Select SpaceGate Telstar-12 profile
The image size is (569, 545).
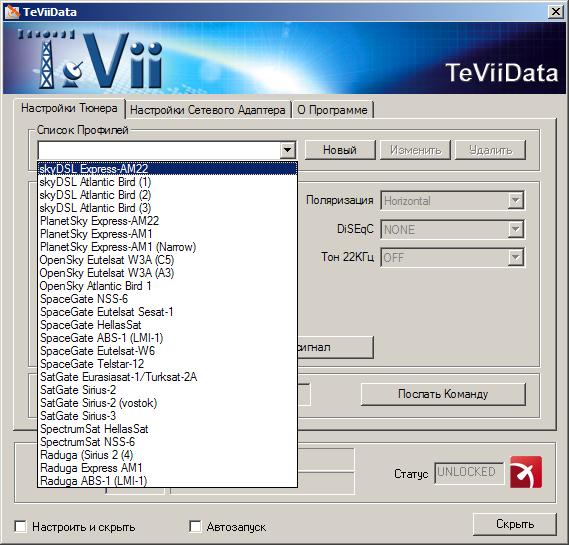click(x=167, y=364)
